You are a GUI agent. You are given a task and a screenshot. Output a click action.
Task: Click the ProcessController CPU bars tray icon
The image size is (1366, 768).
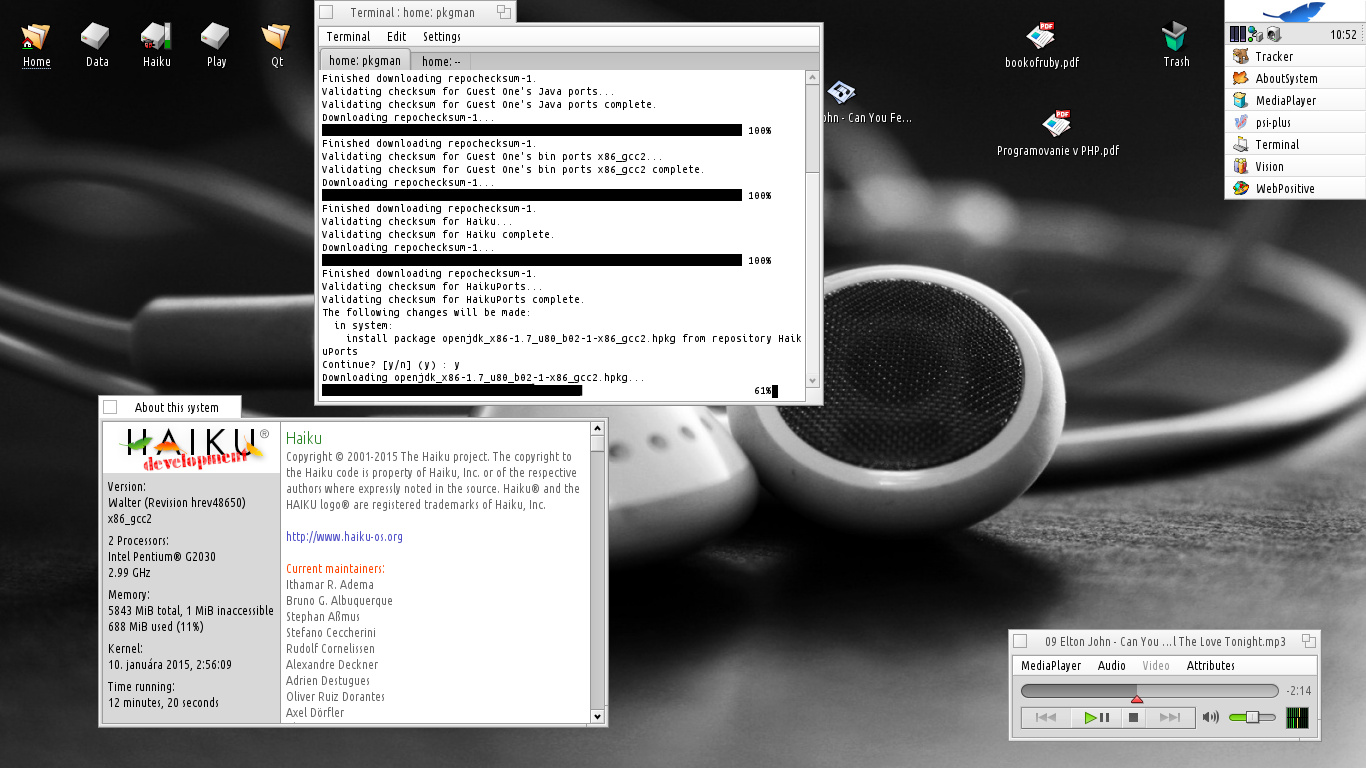coord(1236,34)
